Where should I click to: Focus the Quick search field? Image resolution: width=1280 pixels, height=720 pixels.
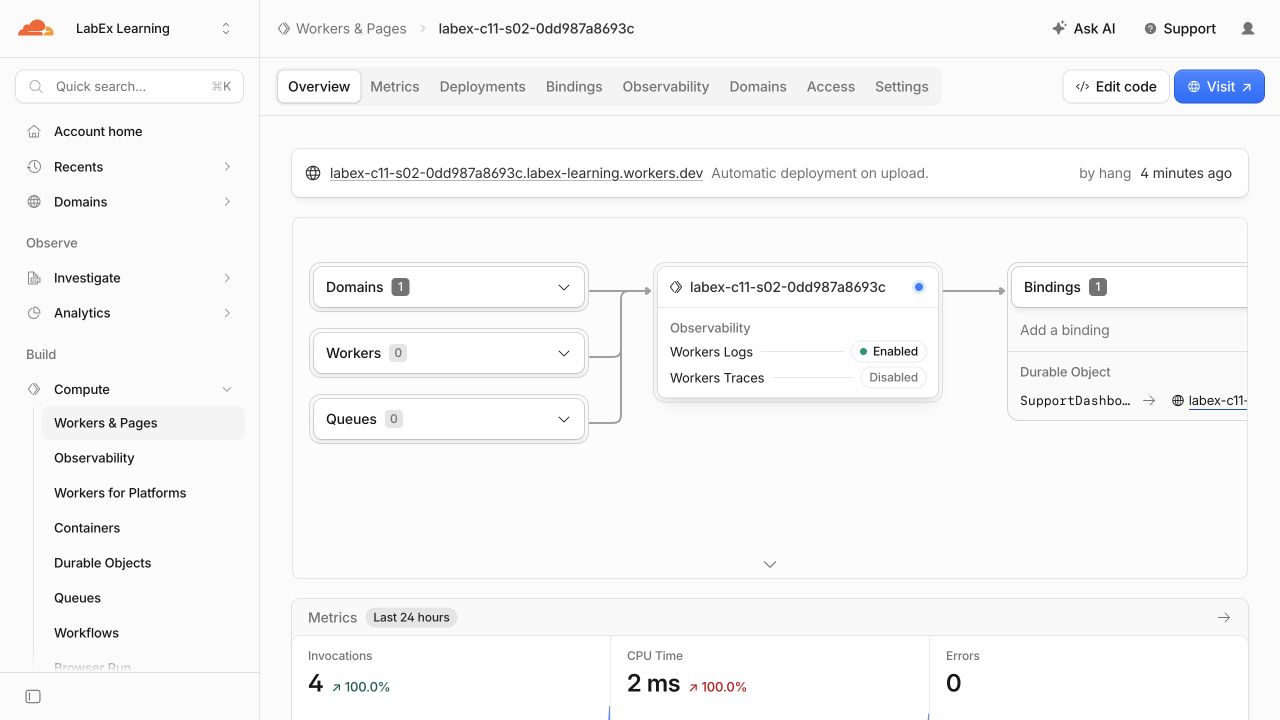coord(130,86)
